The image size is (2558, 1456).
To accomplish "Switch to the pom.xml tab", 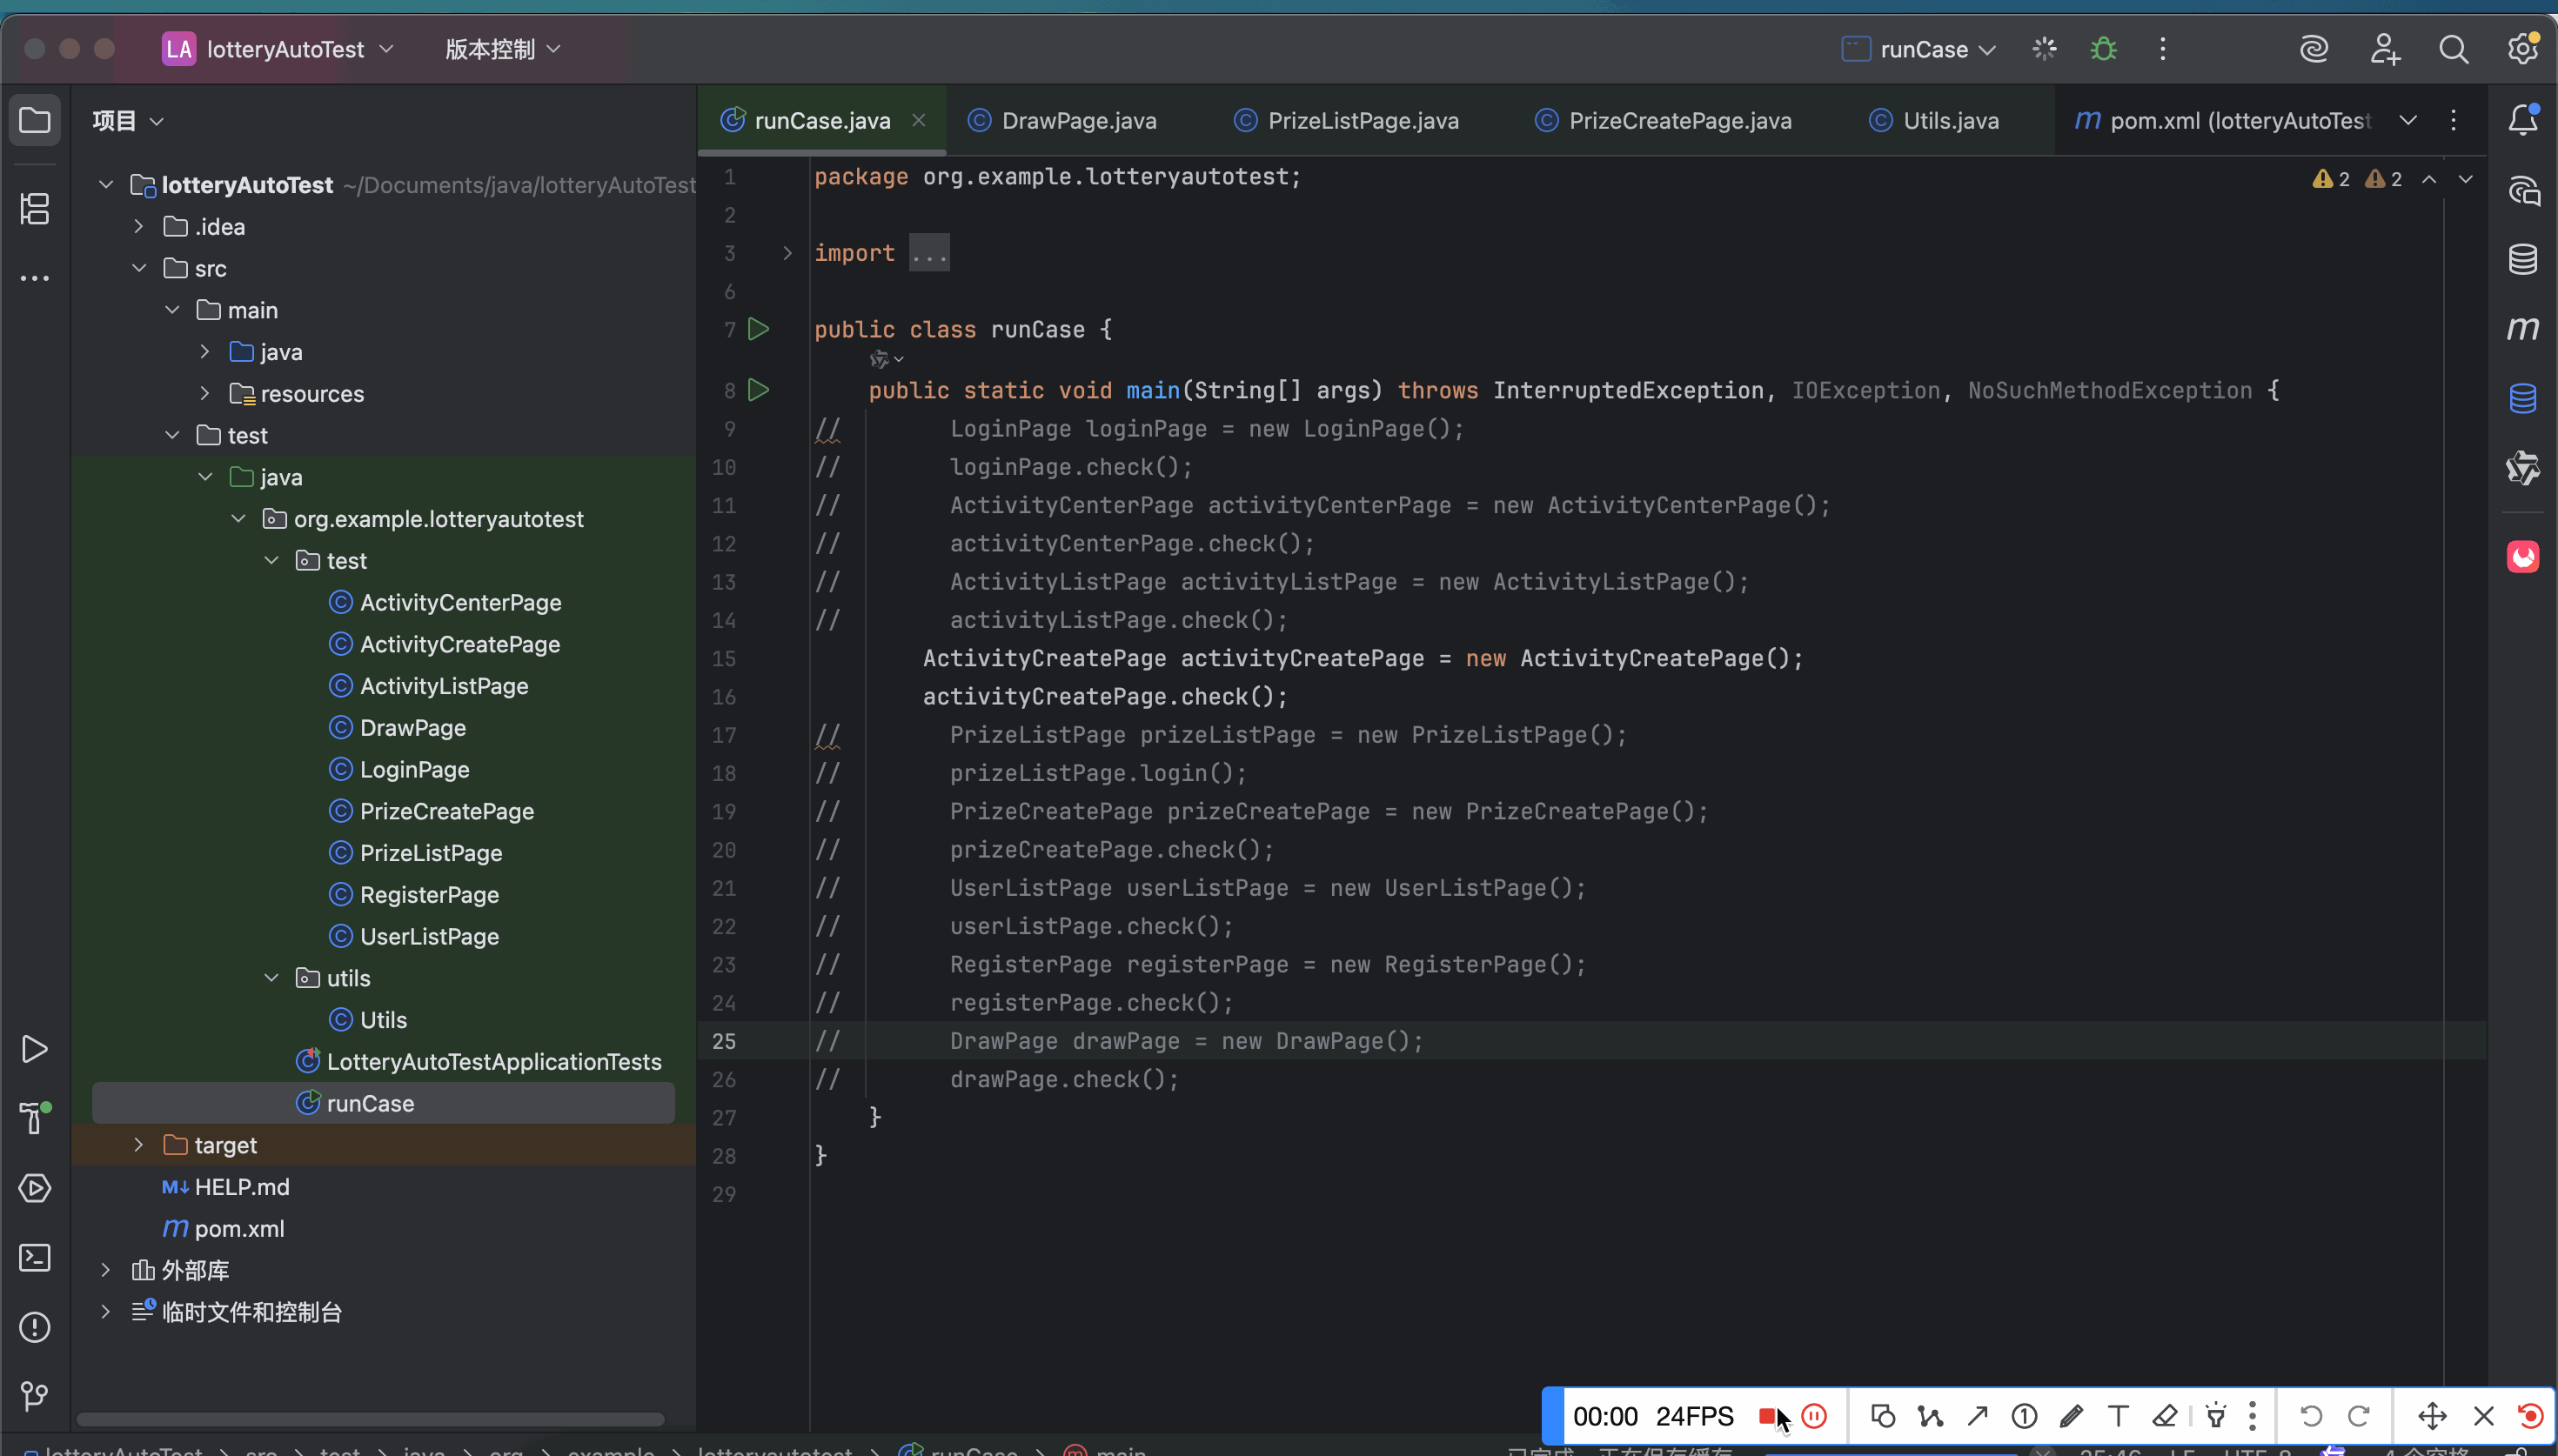I will coord(2222,121).
